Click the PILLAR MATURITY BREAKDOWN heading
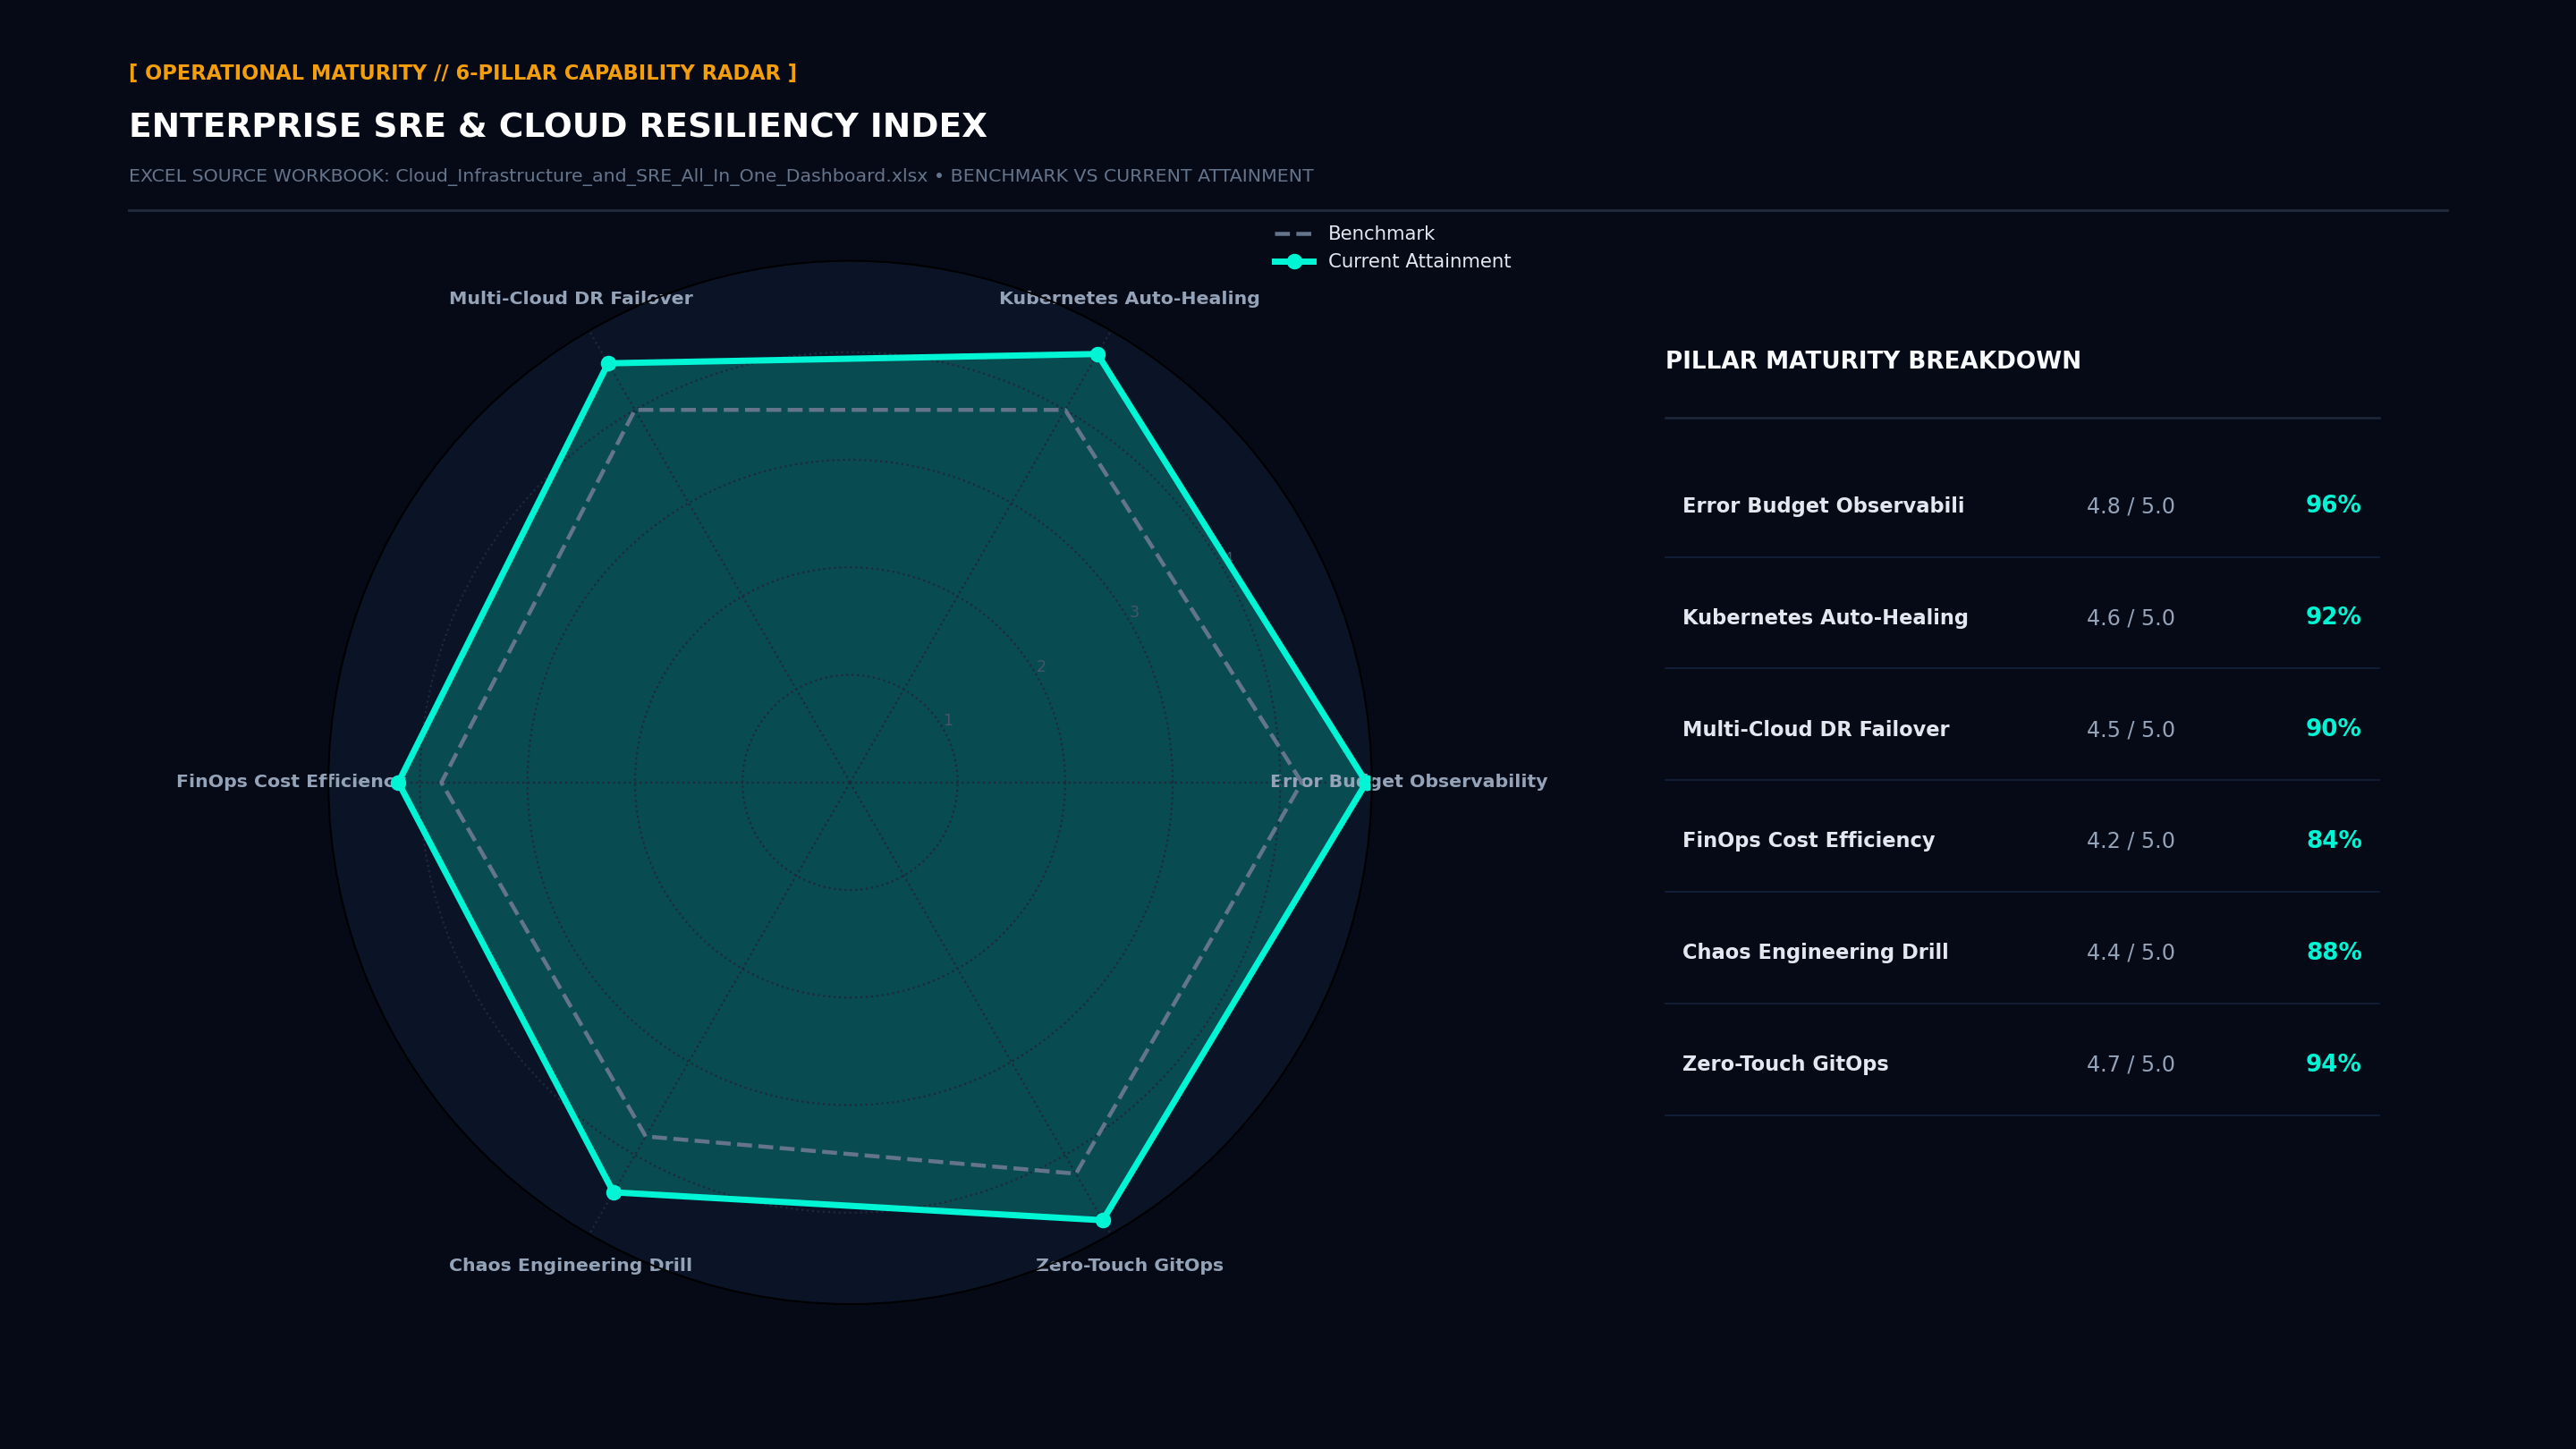The image size is (2576, 1449). click(1873, 361)
